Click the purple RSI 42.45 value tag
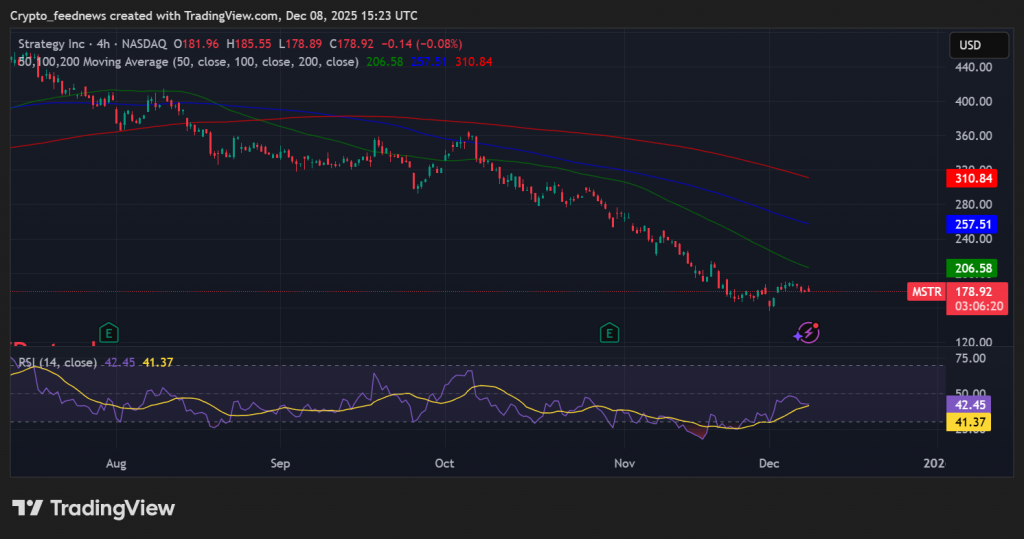 969,405
